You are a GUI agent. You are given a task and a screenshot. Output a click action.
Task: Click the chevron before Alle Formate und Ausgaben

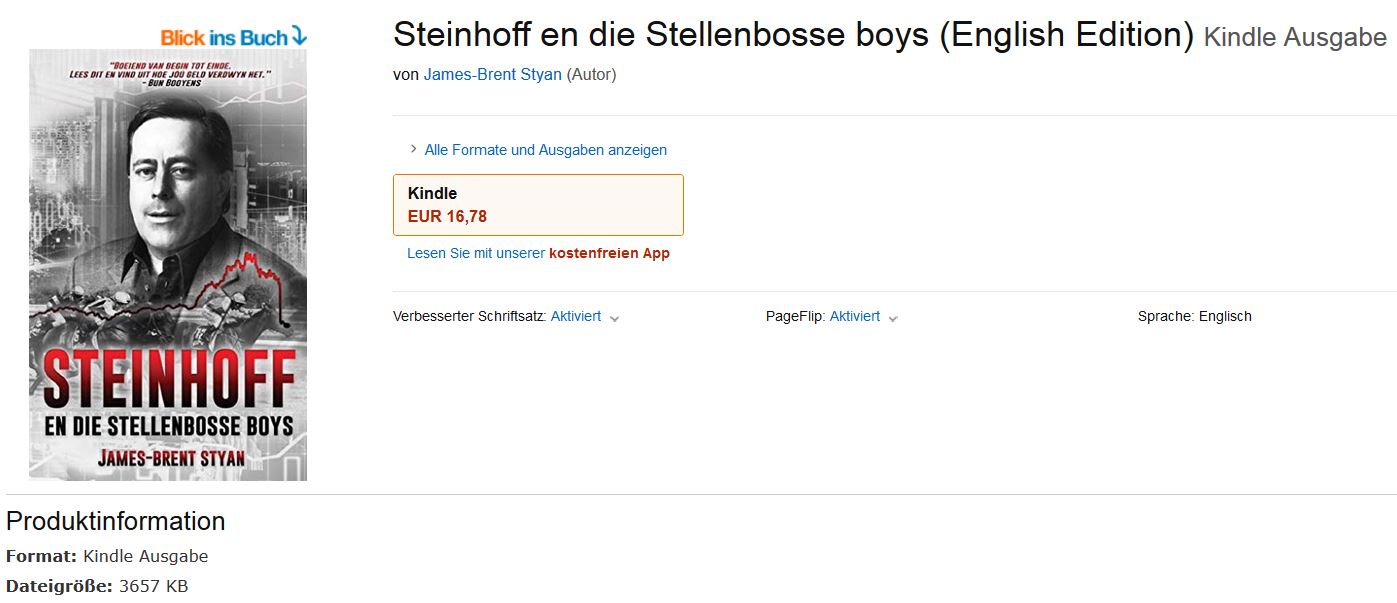coord(414,149)
